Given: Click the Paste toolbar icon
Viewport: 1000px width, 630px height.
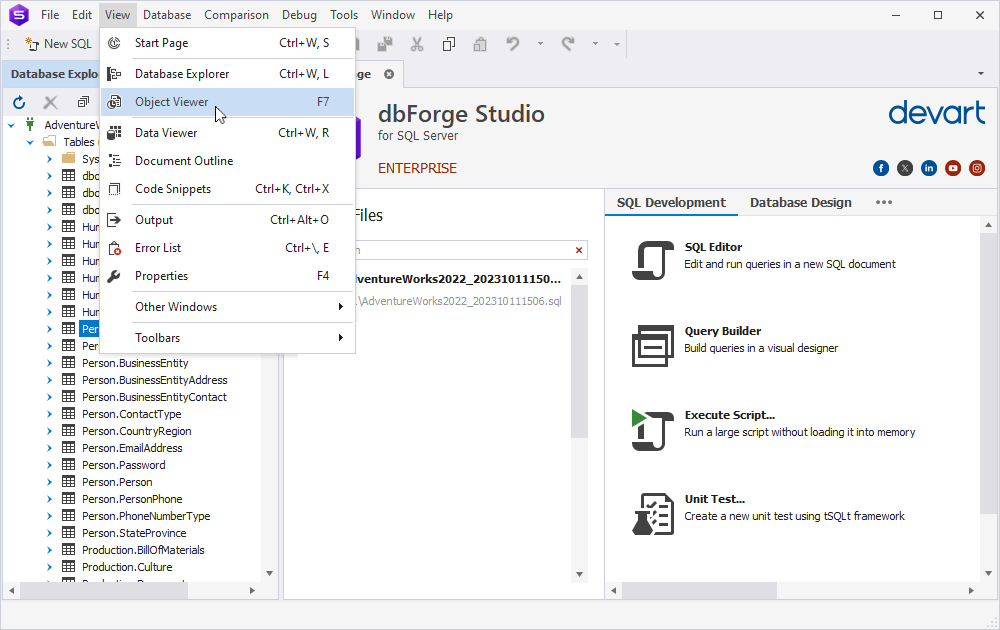Looking at the screenshot, I should coord(480,44).
